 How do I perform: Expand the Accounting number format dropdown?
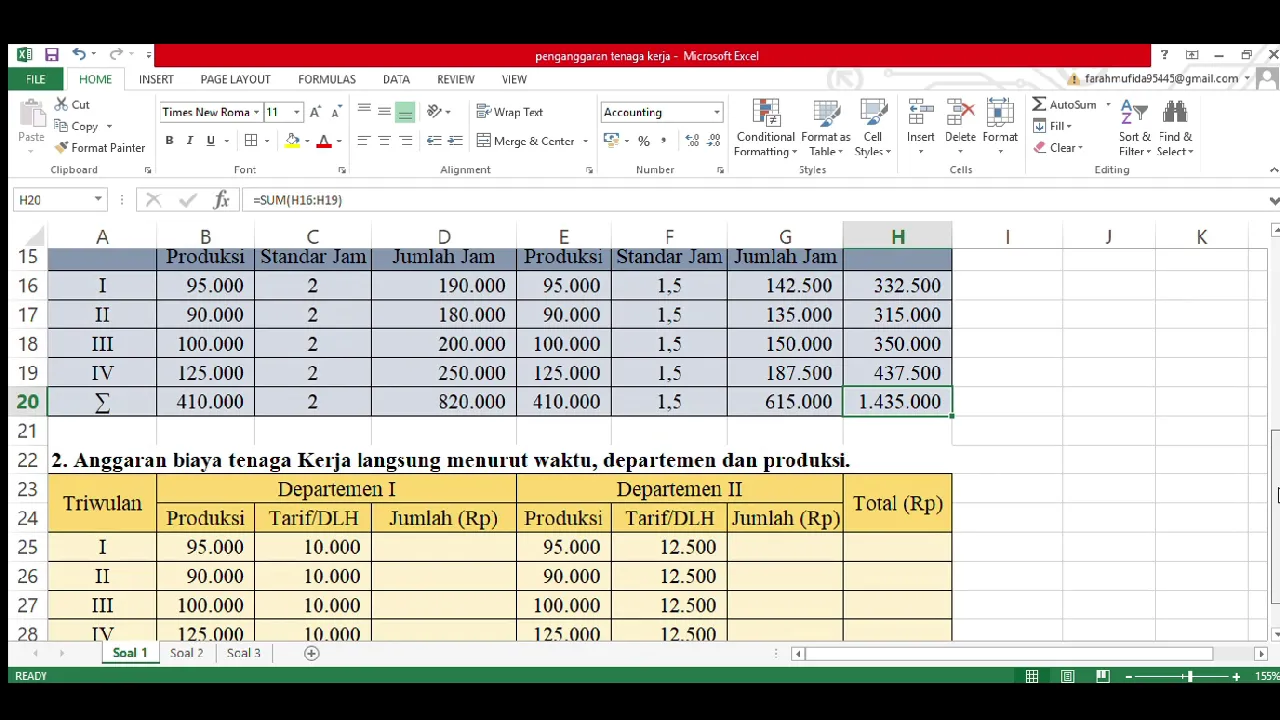click(x=716, y=112)
